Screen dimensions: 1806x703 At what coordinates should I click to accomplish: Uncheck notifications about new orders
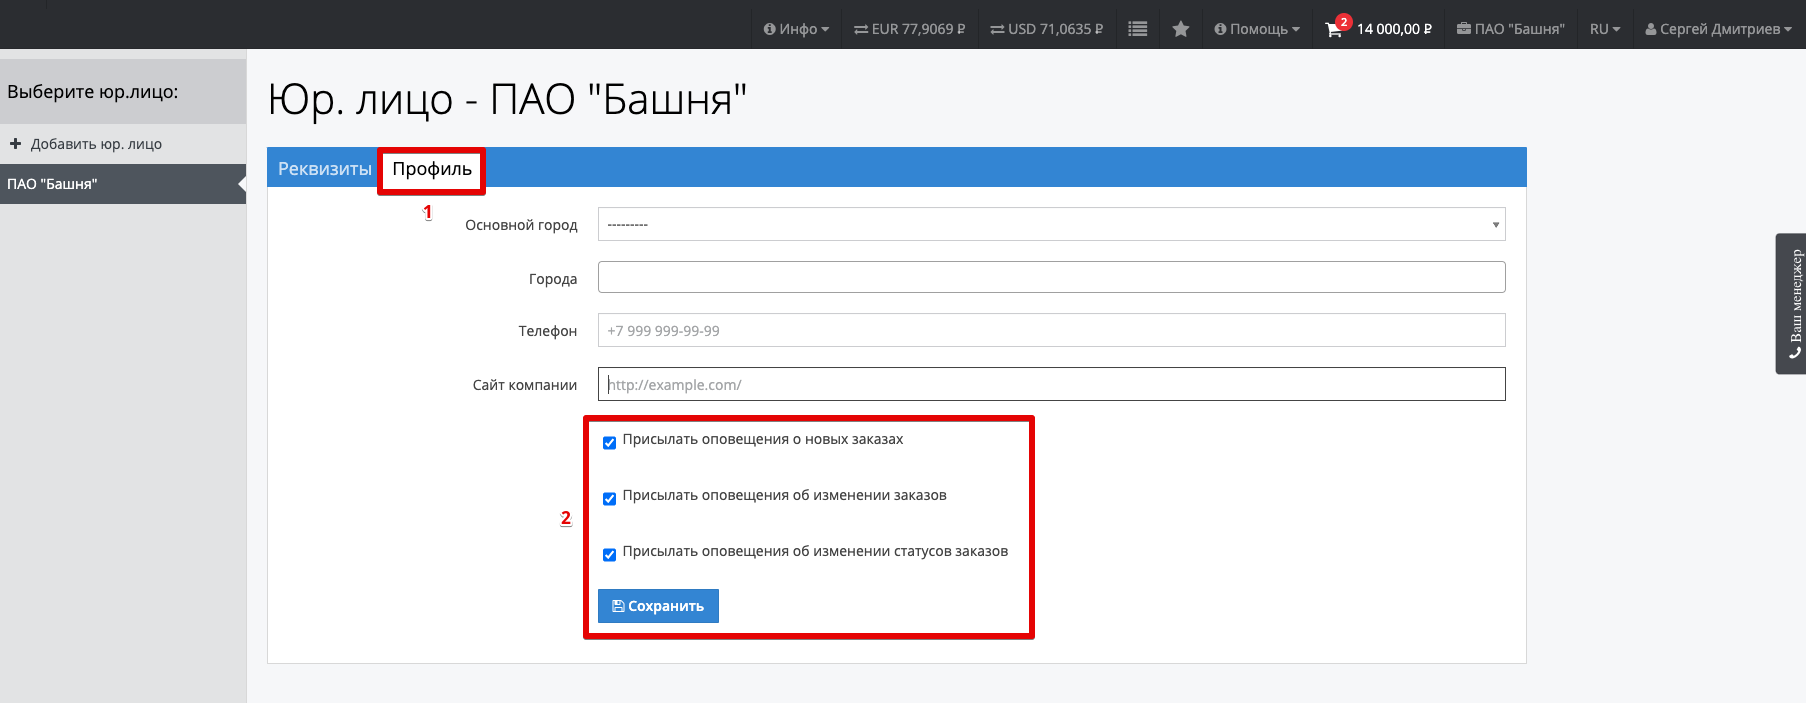[x=609, y=443]
